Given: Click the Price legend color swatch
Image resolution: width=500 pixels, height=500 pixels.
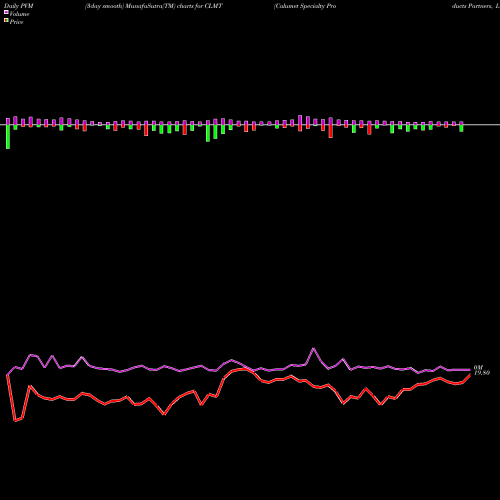Looking at the screenshot, I should 6,20.
